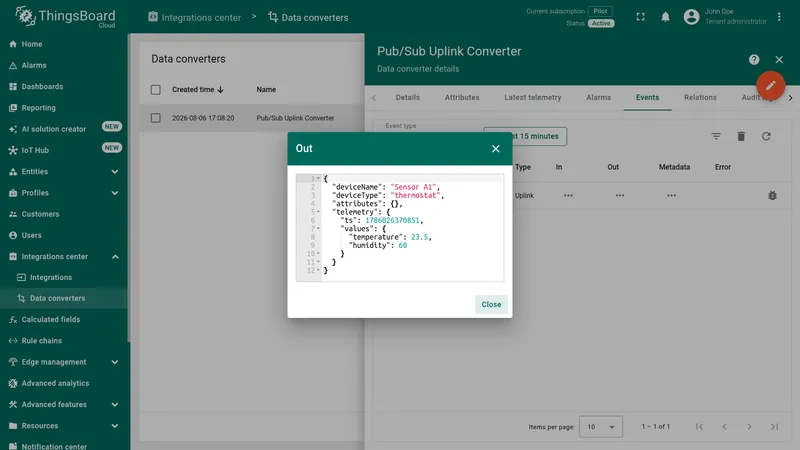
Task: Click the debug bug icon in Uplink row
Action: click(x=772, y=195)
